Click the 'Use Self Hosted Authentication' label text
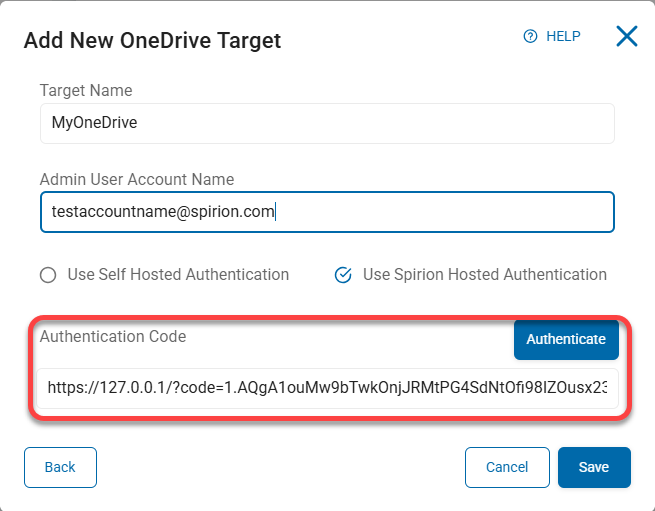655x511 pixels. (178, 274)
